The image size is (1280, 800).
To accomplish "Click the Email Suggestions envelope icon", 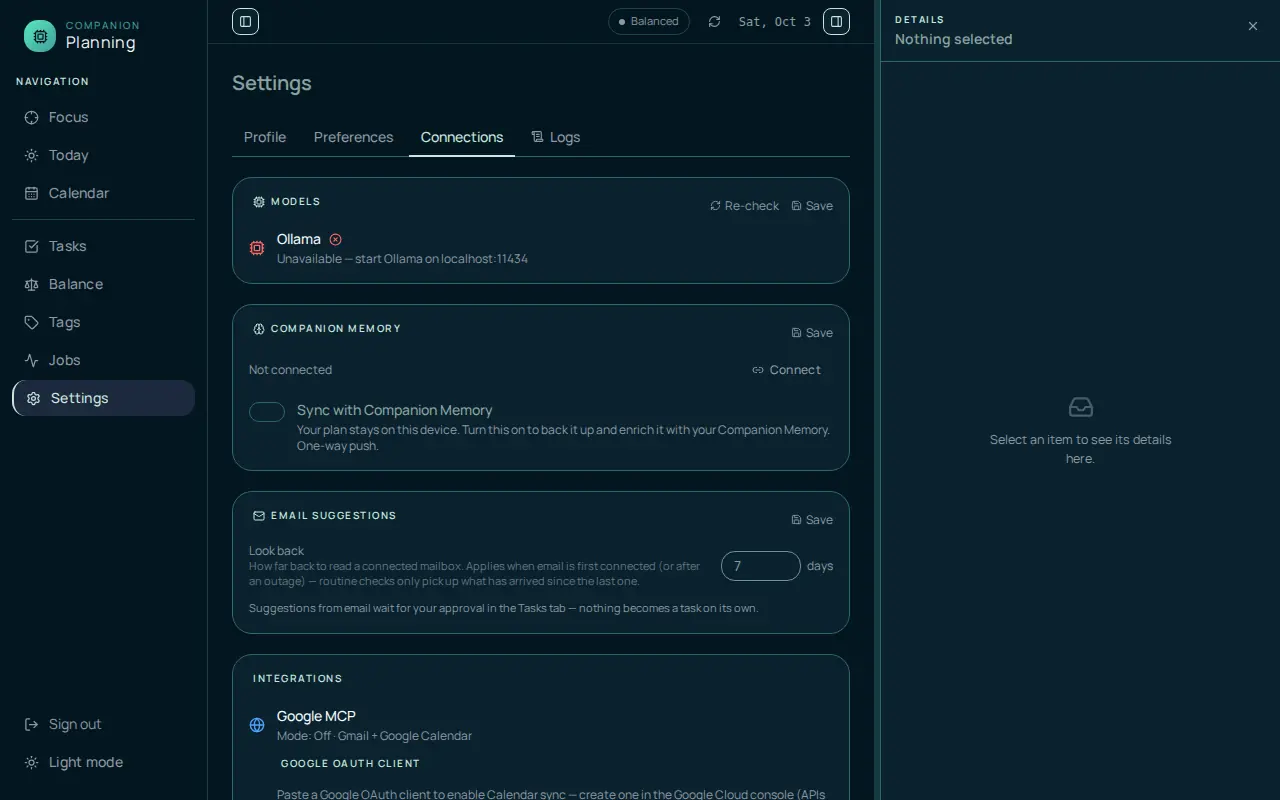I will coord(259,516).
